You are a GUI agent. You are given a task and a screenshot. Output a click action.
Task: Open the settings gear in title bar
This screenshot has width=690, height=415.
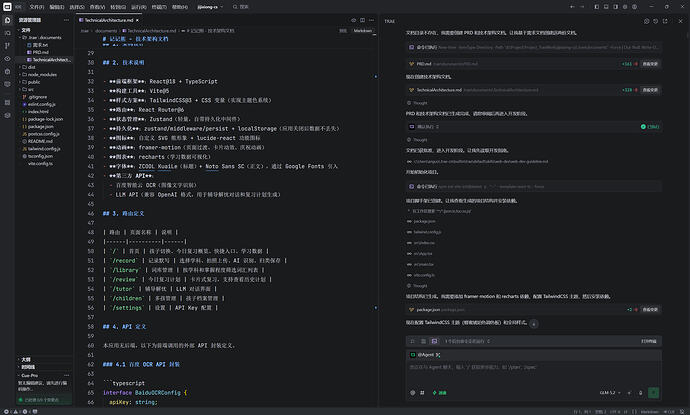pyautogui.click(x=625, y=7)
